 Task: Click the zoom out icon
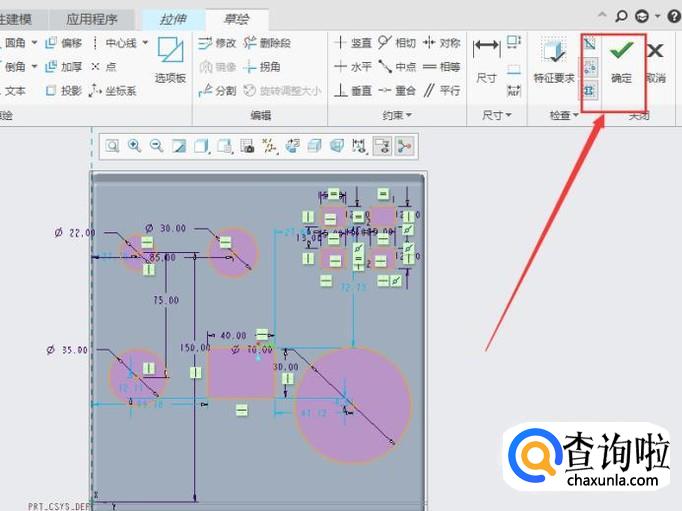[157, 146]
